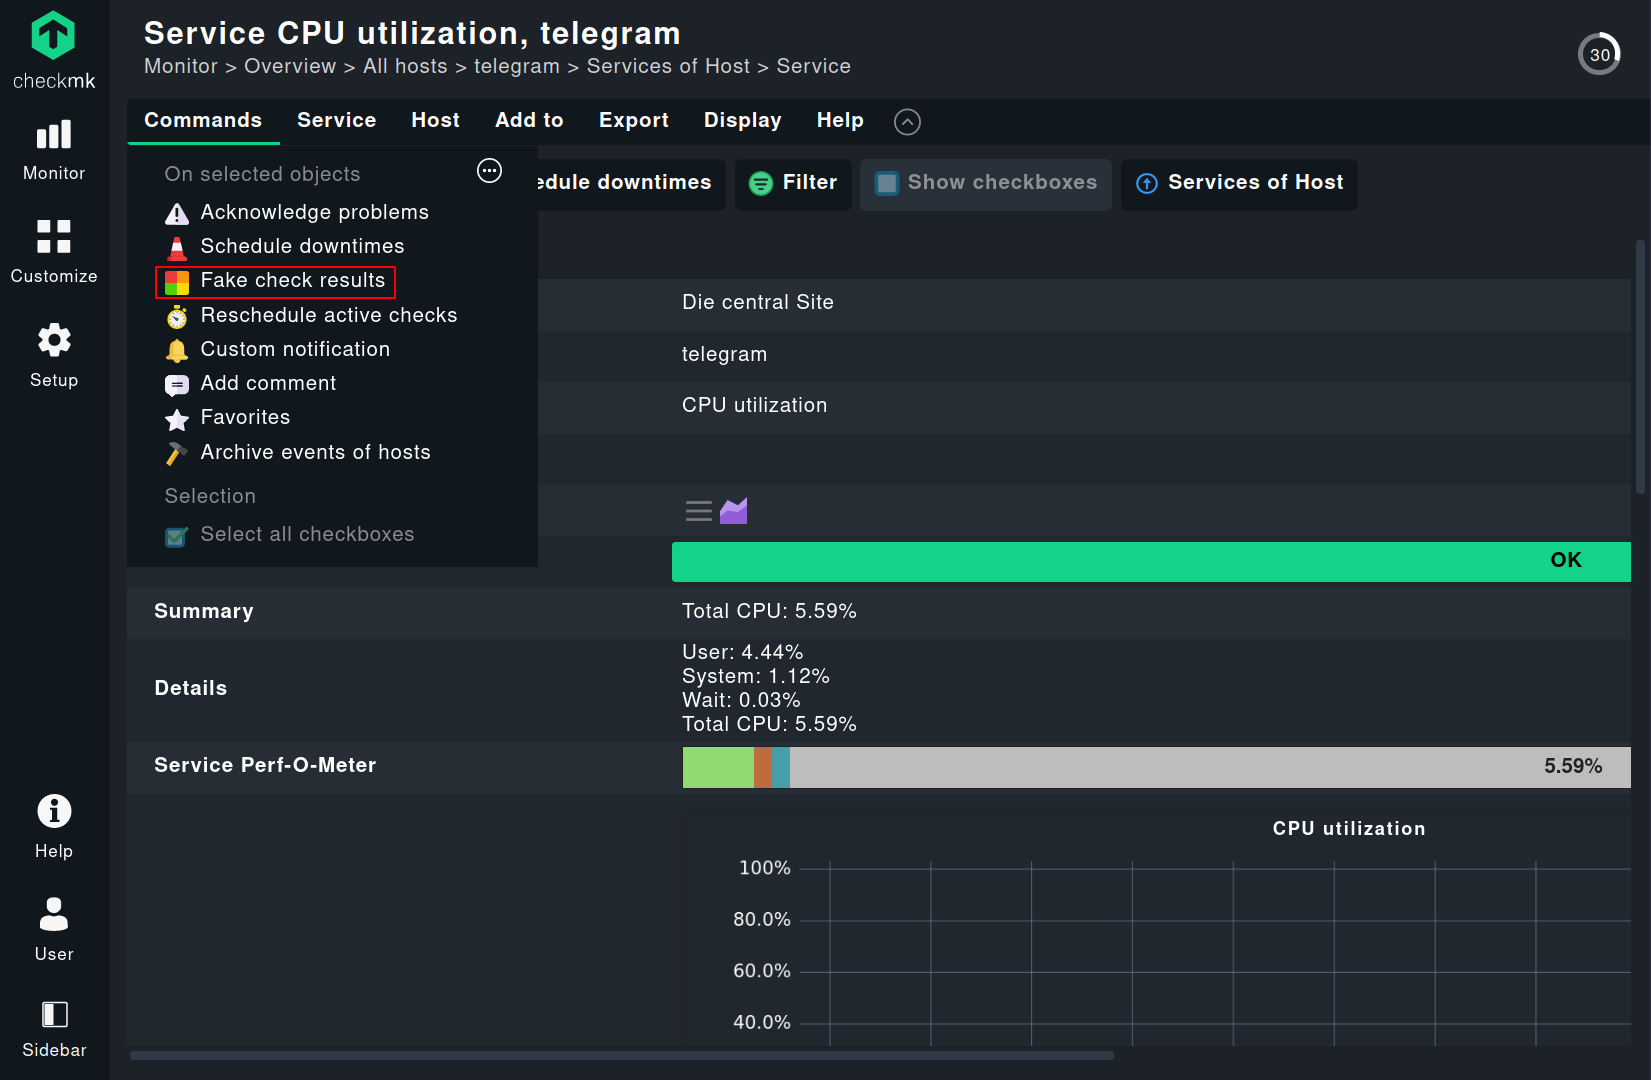Image resolution: width=1651 pixels, height=1080 pixels.
Task: Click Total CPU: 5.59% summary text
Action: tap(769, 612)
